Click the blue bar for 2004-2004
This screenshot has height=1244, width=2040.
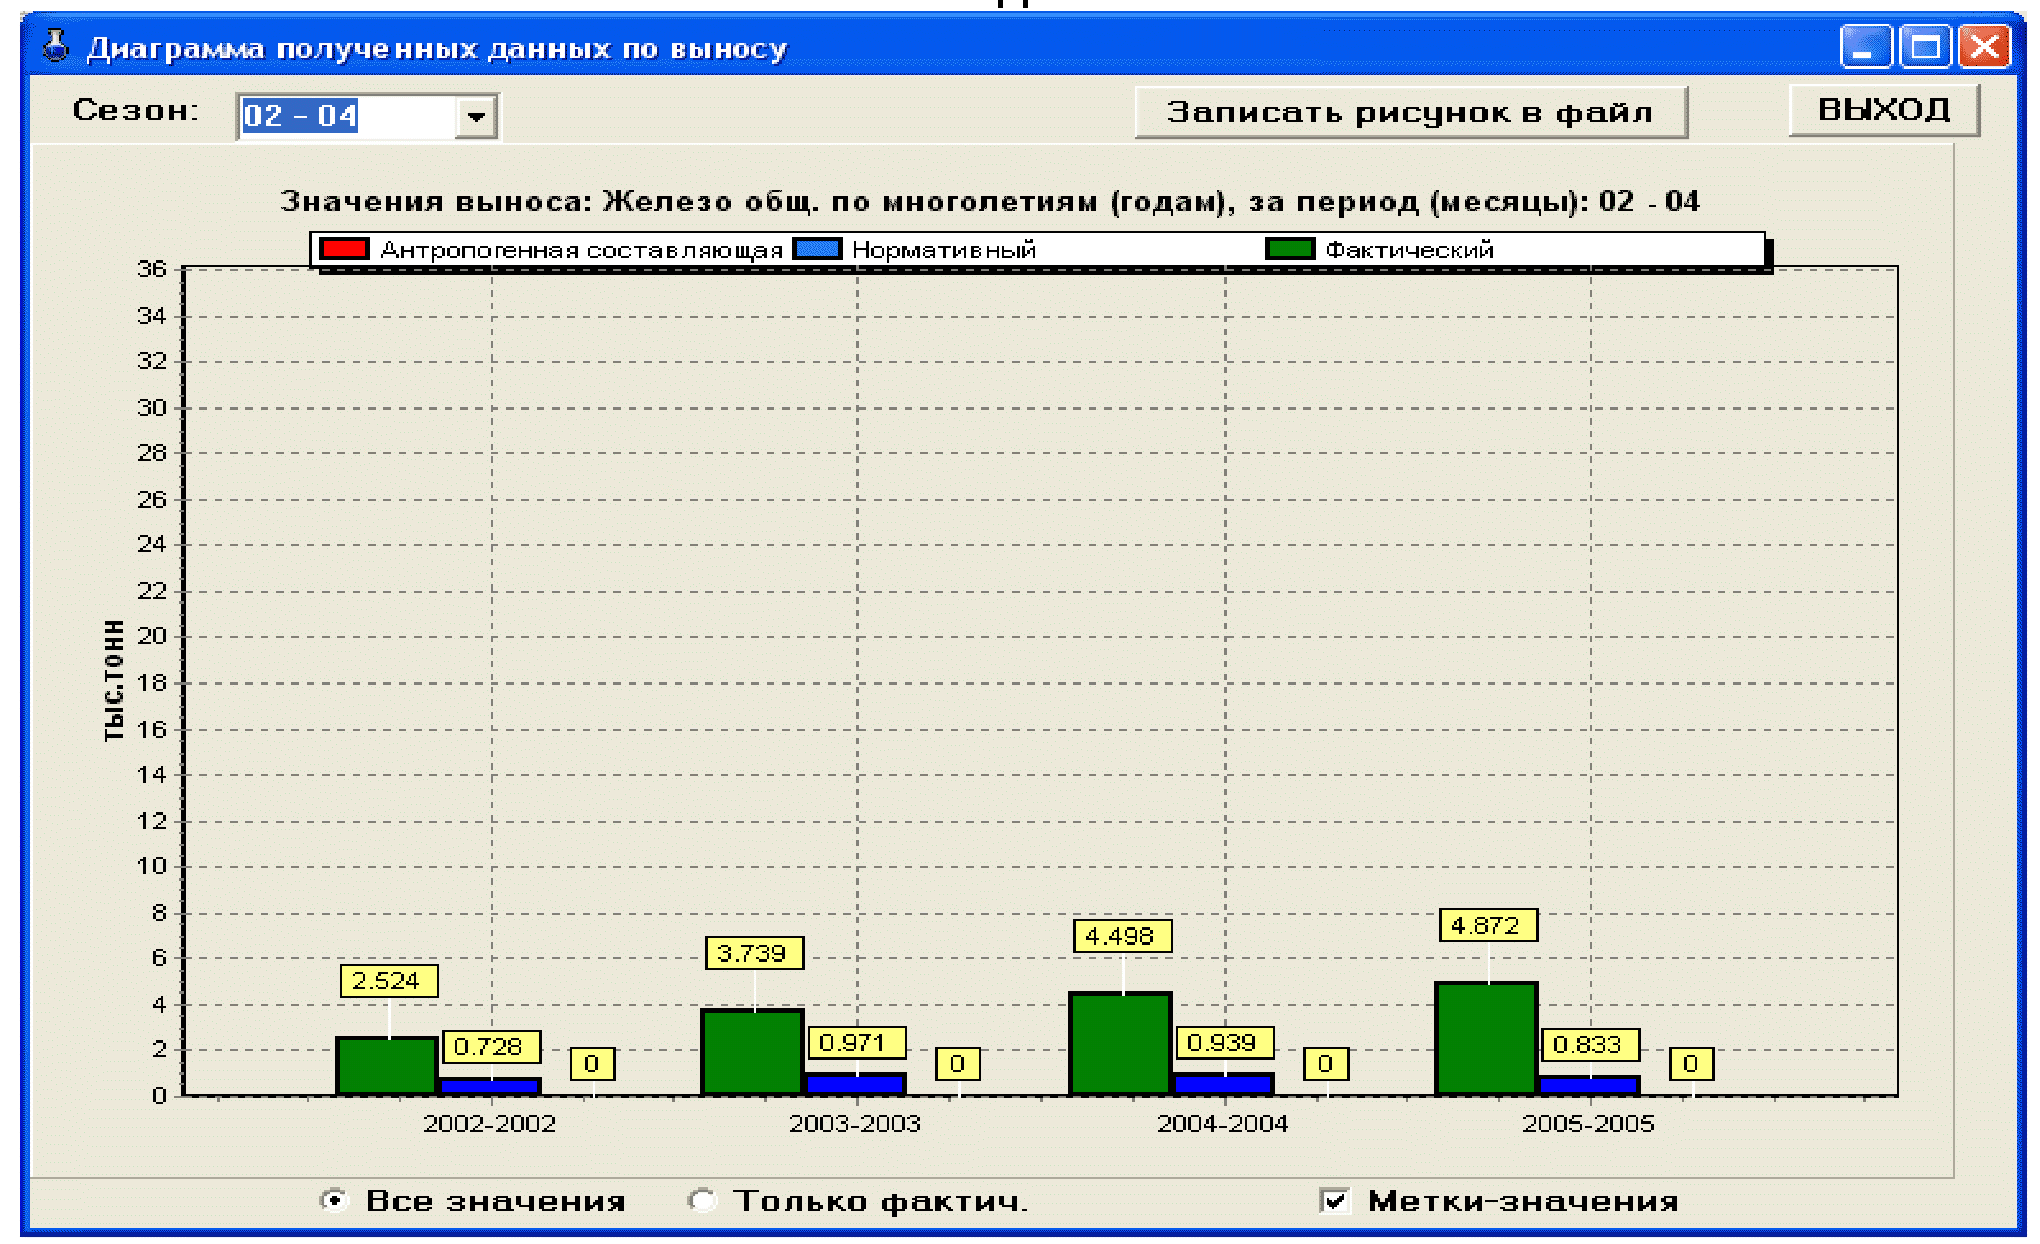pos(1223,1084)
